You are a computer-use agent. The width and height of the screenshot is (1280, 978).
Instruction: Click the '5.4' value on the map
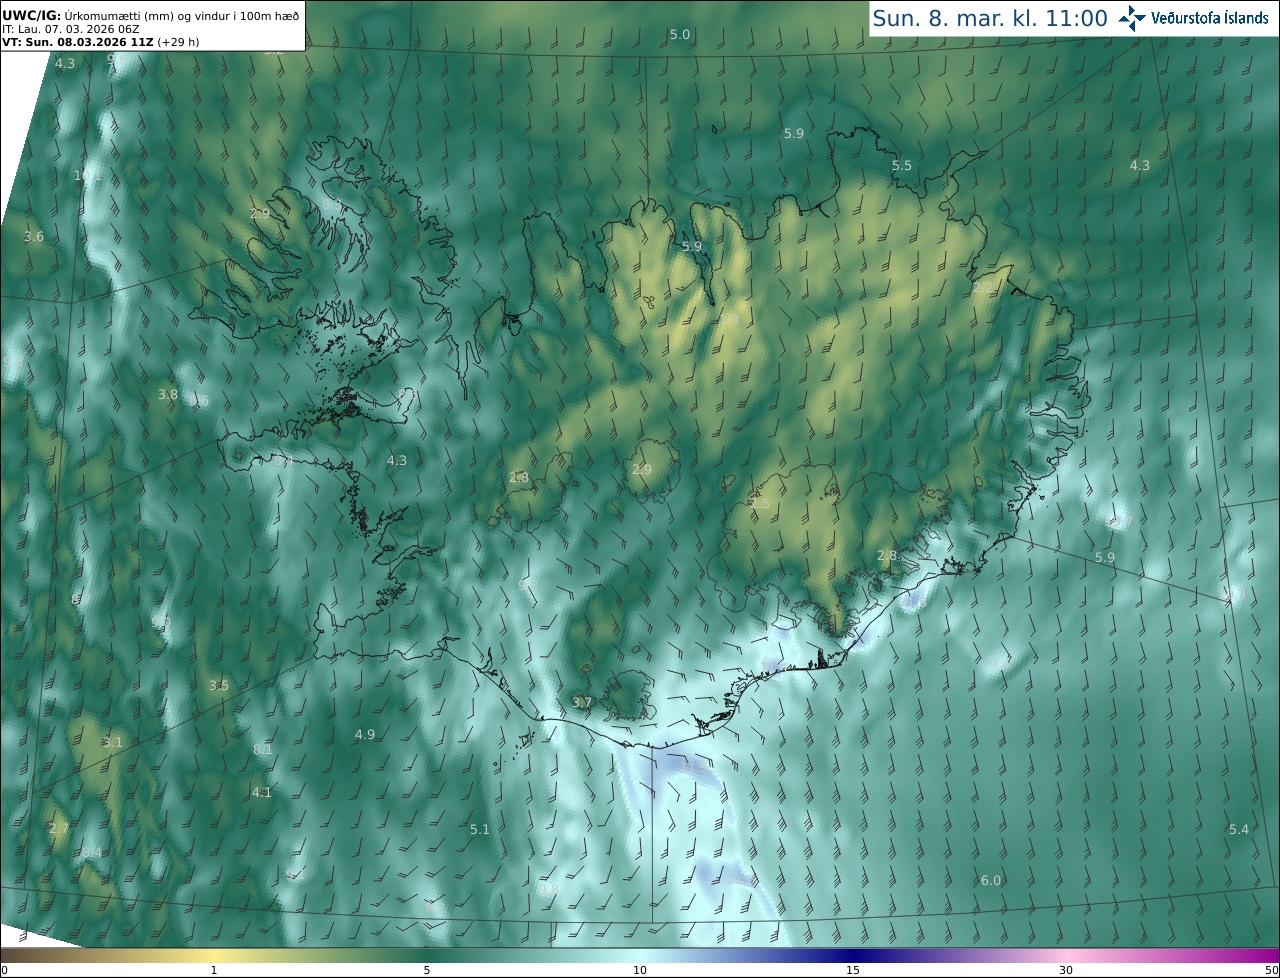tap(1239, 830)
